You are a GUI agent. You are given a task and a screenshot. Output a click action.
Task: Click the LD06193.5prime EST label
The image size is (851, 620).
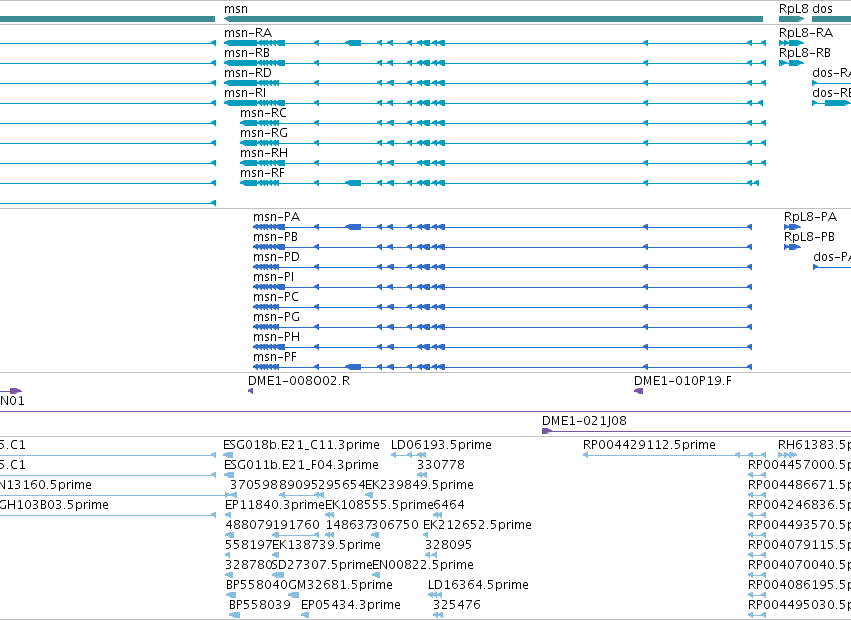(441, 445)
